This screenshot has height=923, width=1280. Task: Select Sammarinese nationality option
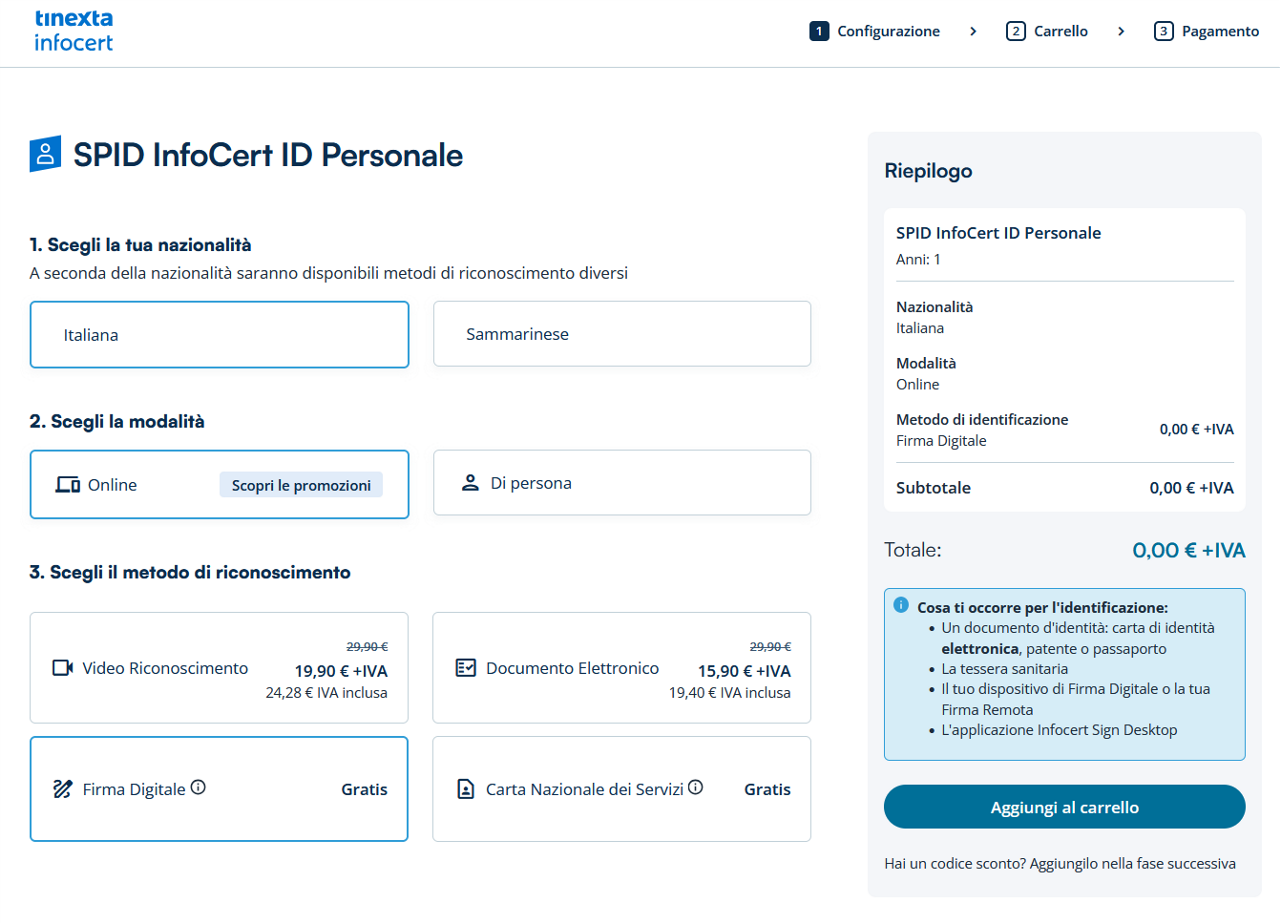pos(622,334)
